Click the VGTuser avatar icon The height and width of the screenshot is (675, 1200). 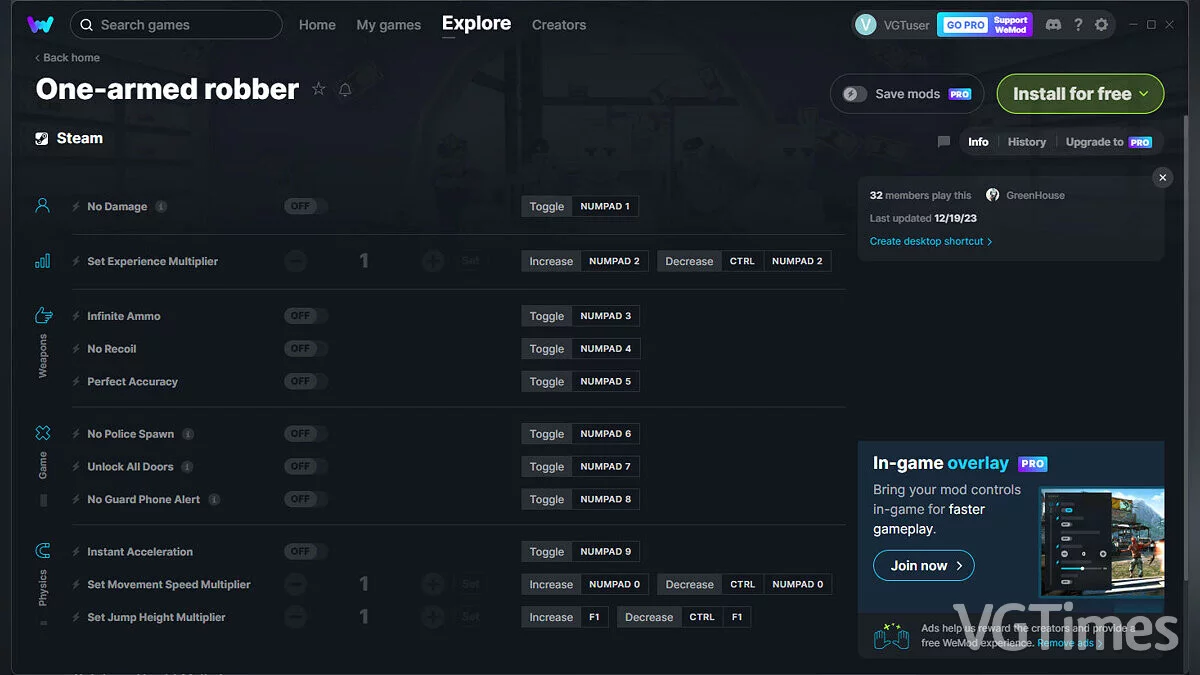(866, 25)
